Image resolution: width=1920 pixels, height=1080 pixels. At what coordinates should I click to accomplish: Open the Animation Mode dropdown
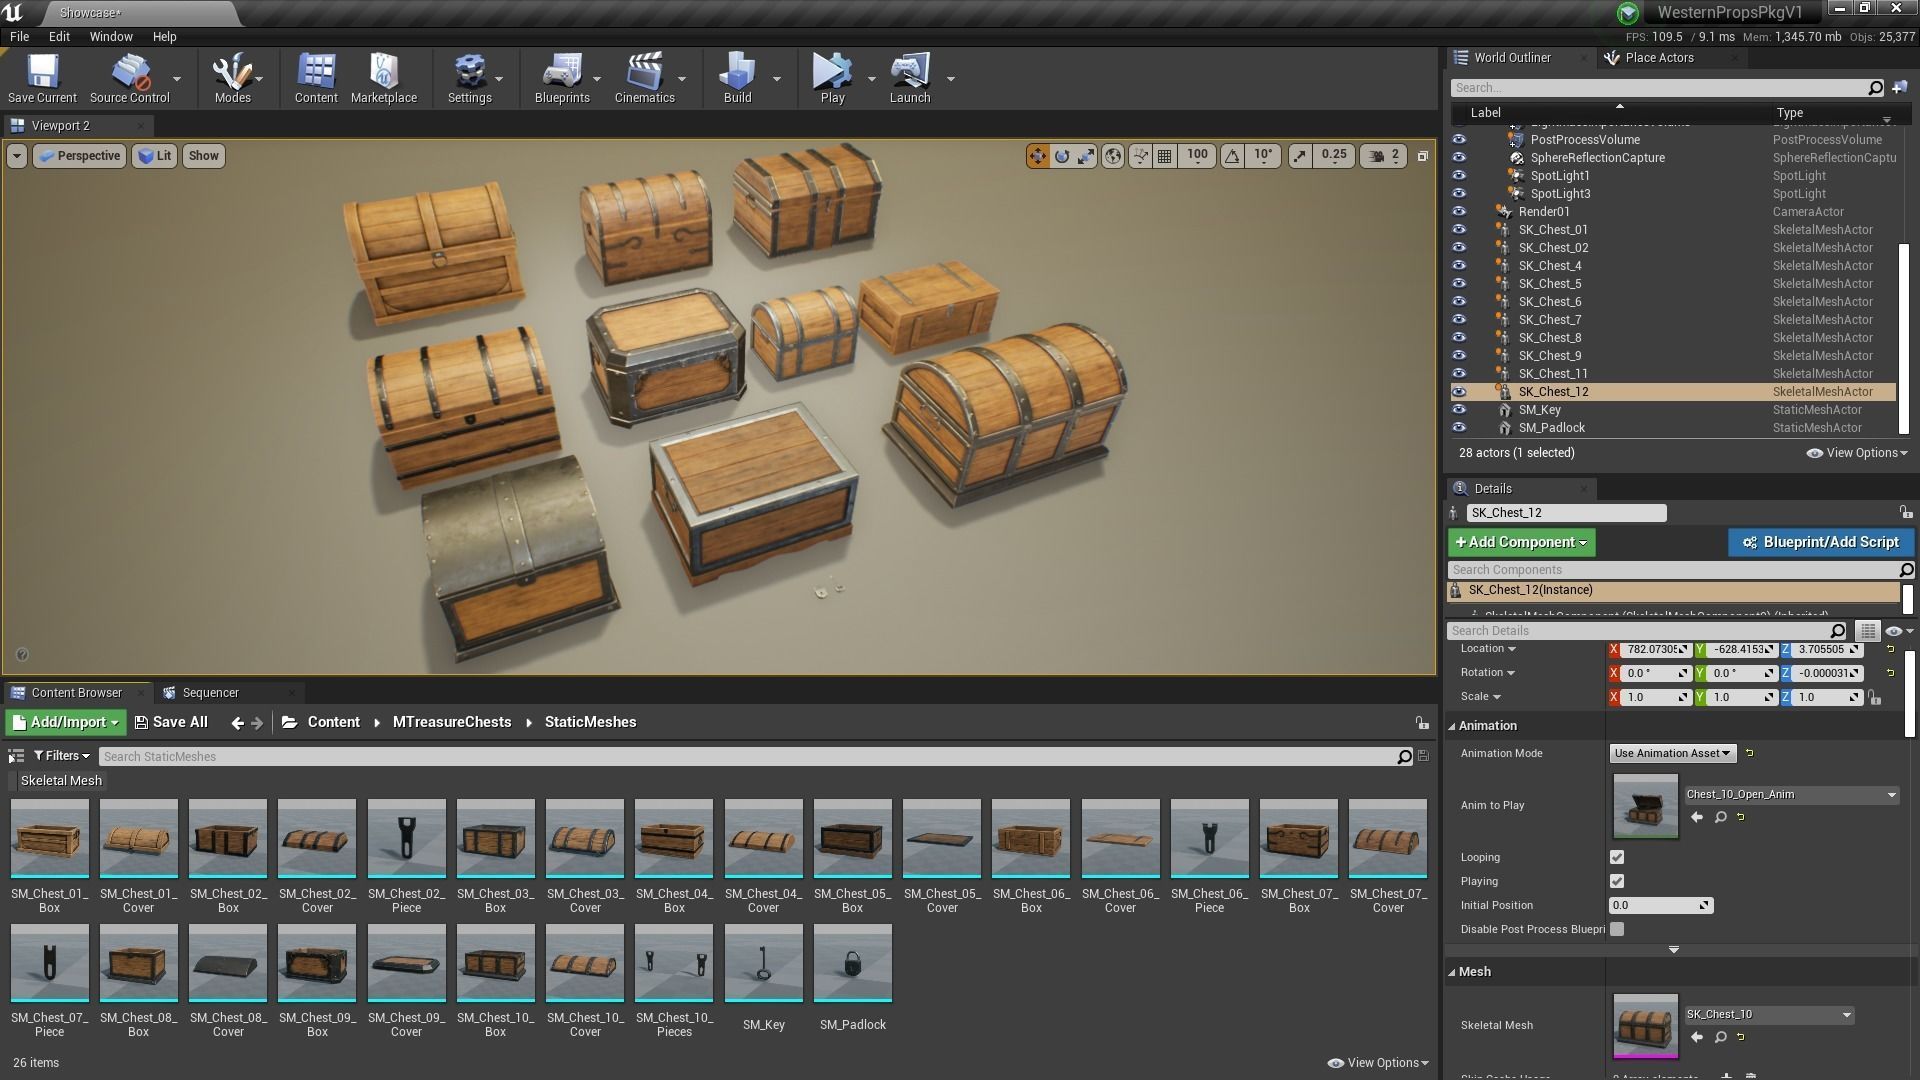click(x=1672, y=753)
